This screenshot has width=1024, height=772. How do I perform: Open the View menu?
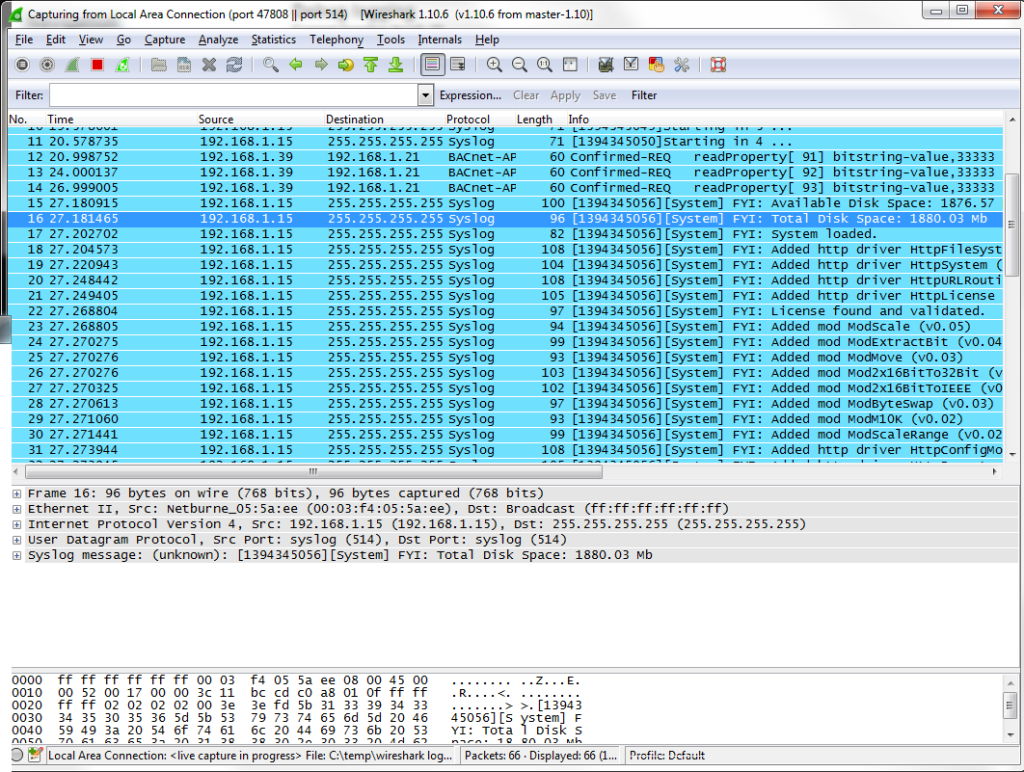pyautogui.click(x=91, y=39)
